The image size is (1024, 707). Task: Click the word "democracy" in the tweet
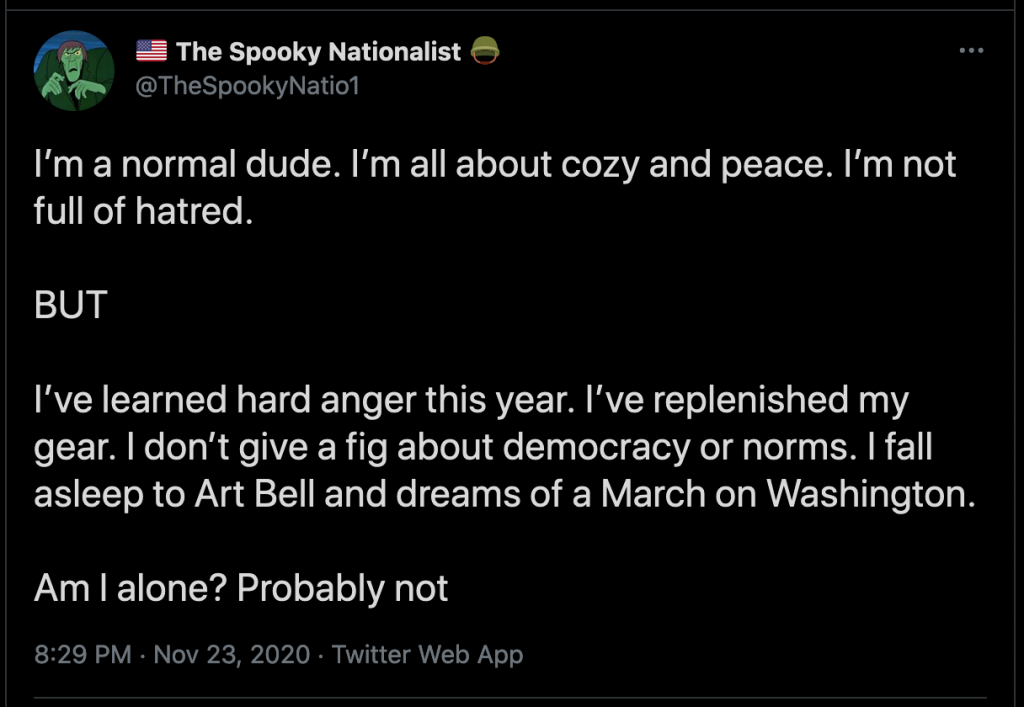coord(596,447)
